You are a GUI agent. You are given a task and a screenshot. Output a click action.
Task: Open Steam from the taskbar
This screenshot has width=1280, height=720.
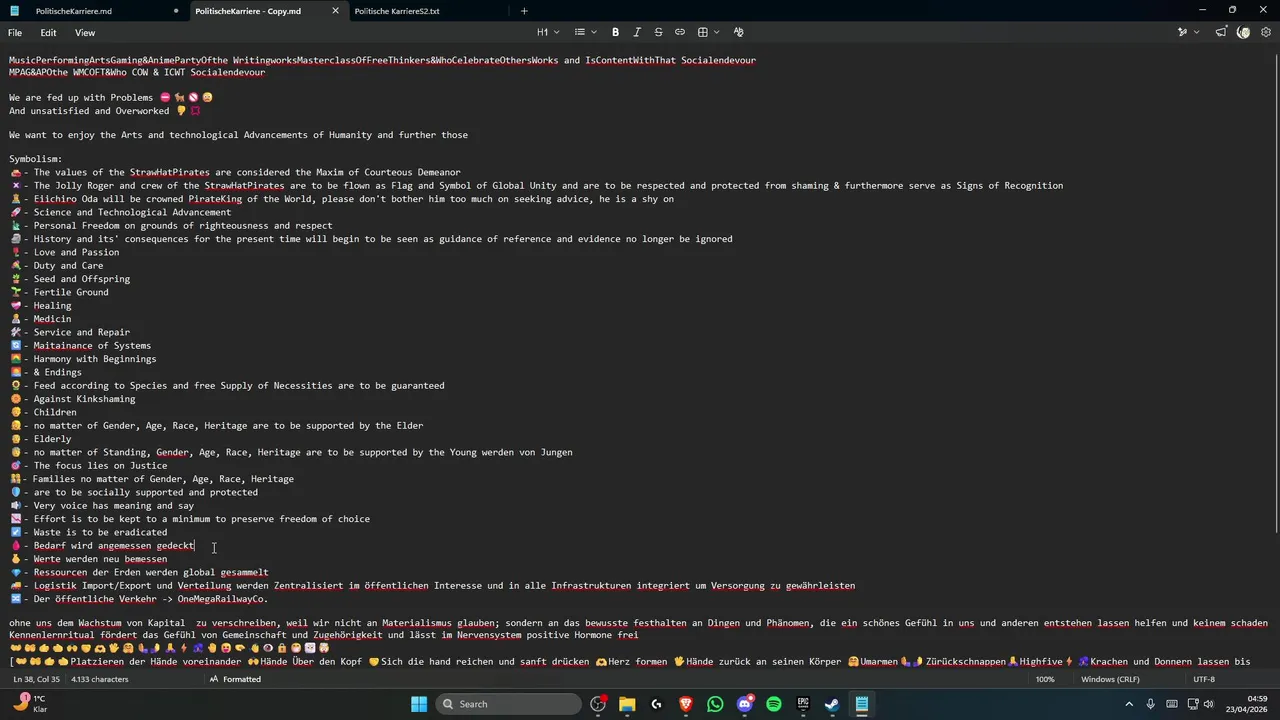coord(832,704)
